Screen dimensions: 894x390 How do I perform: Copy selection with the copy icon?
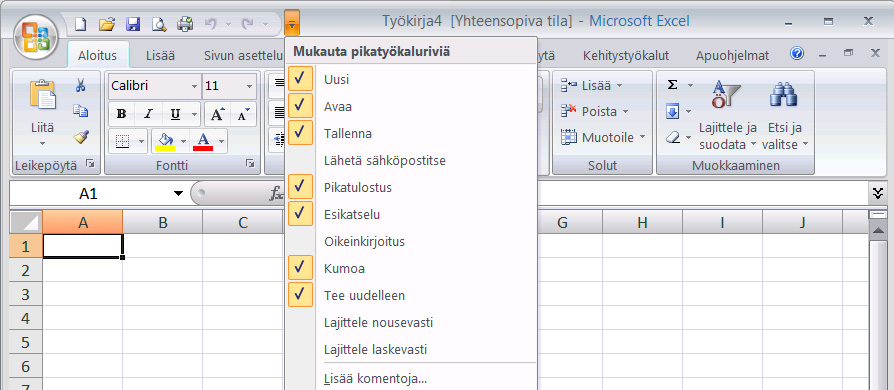point(80,111)
